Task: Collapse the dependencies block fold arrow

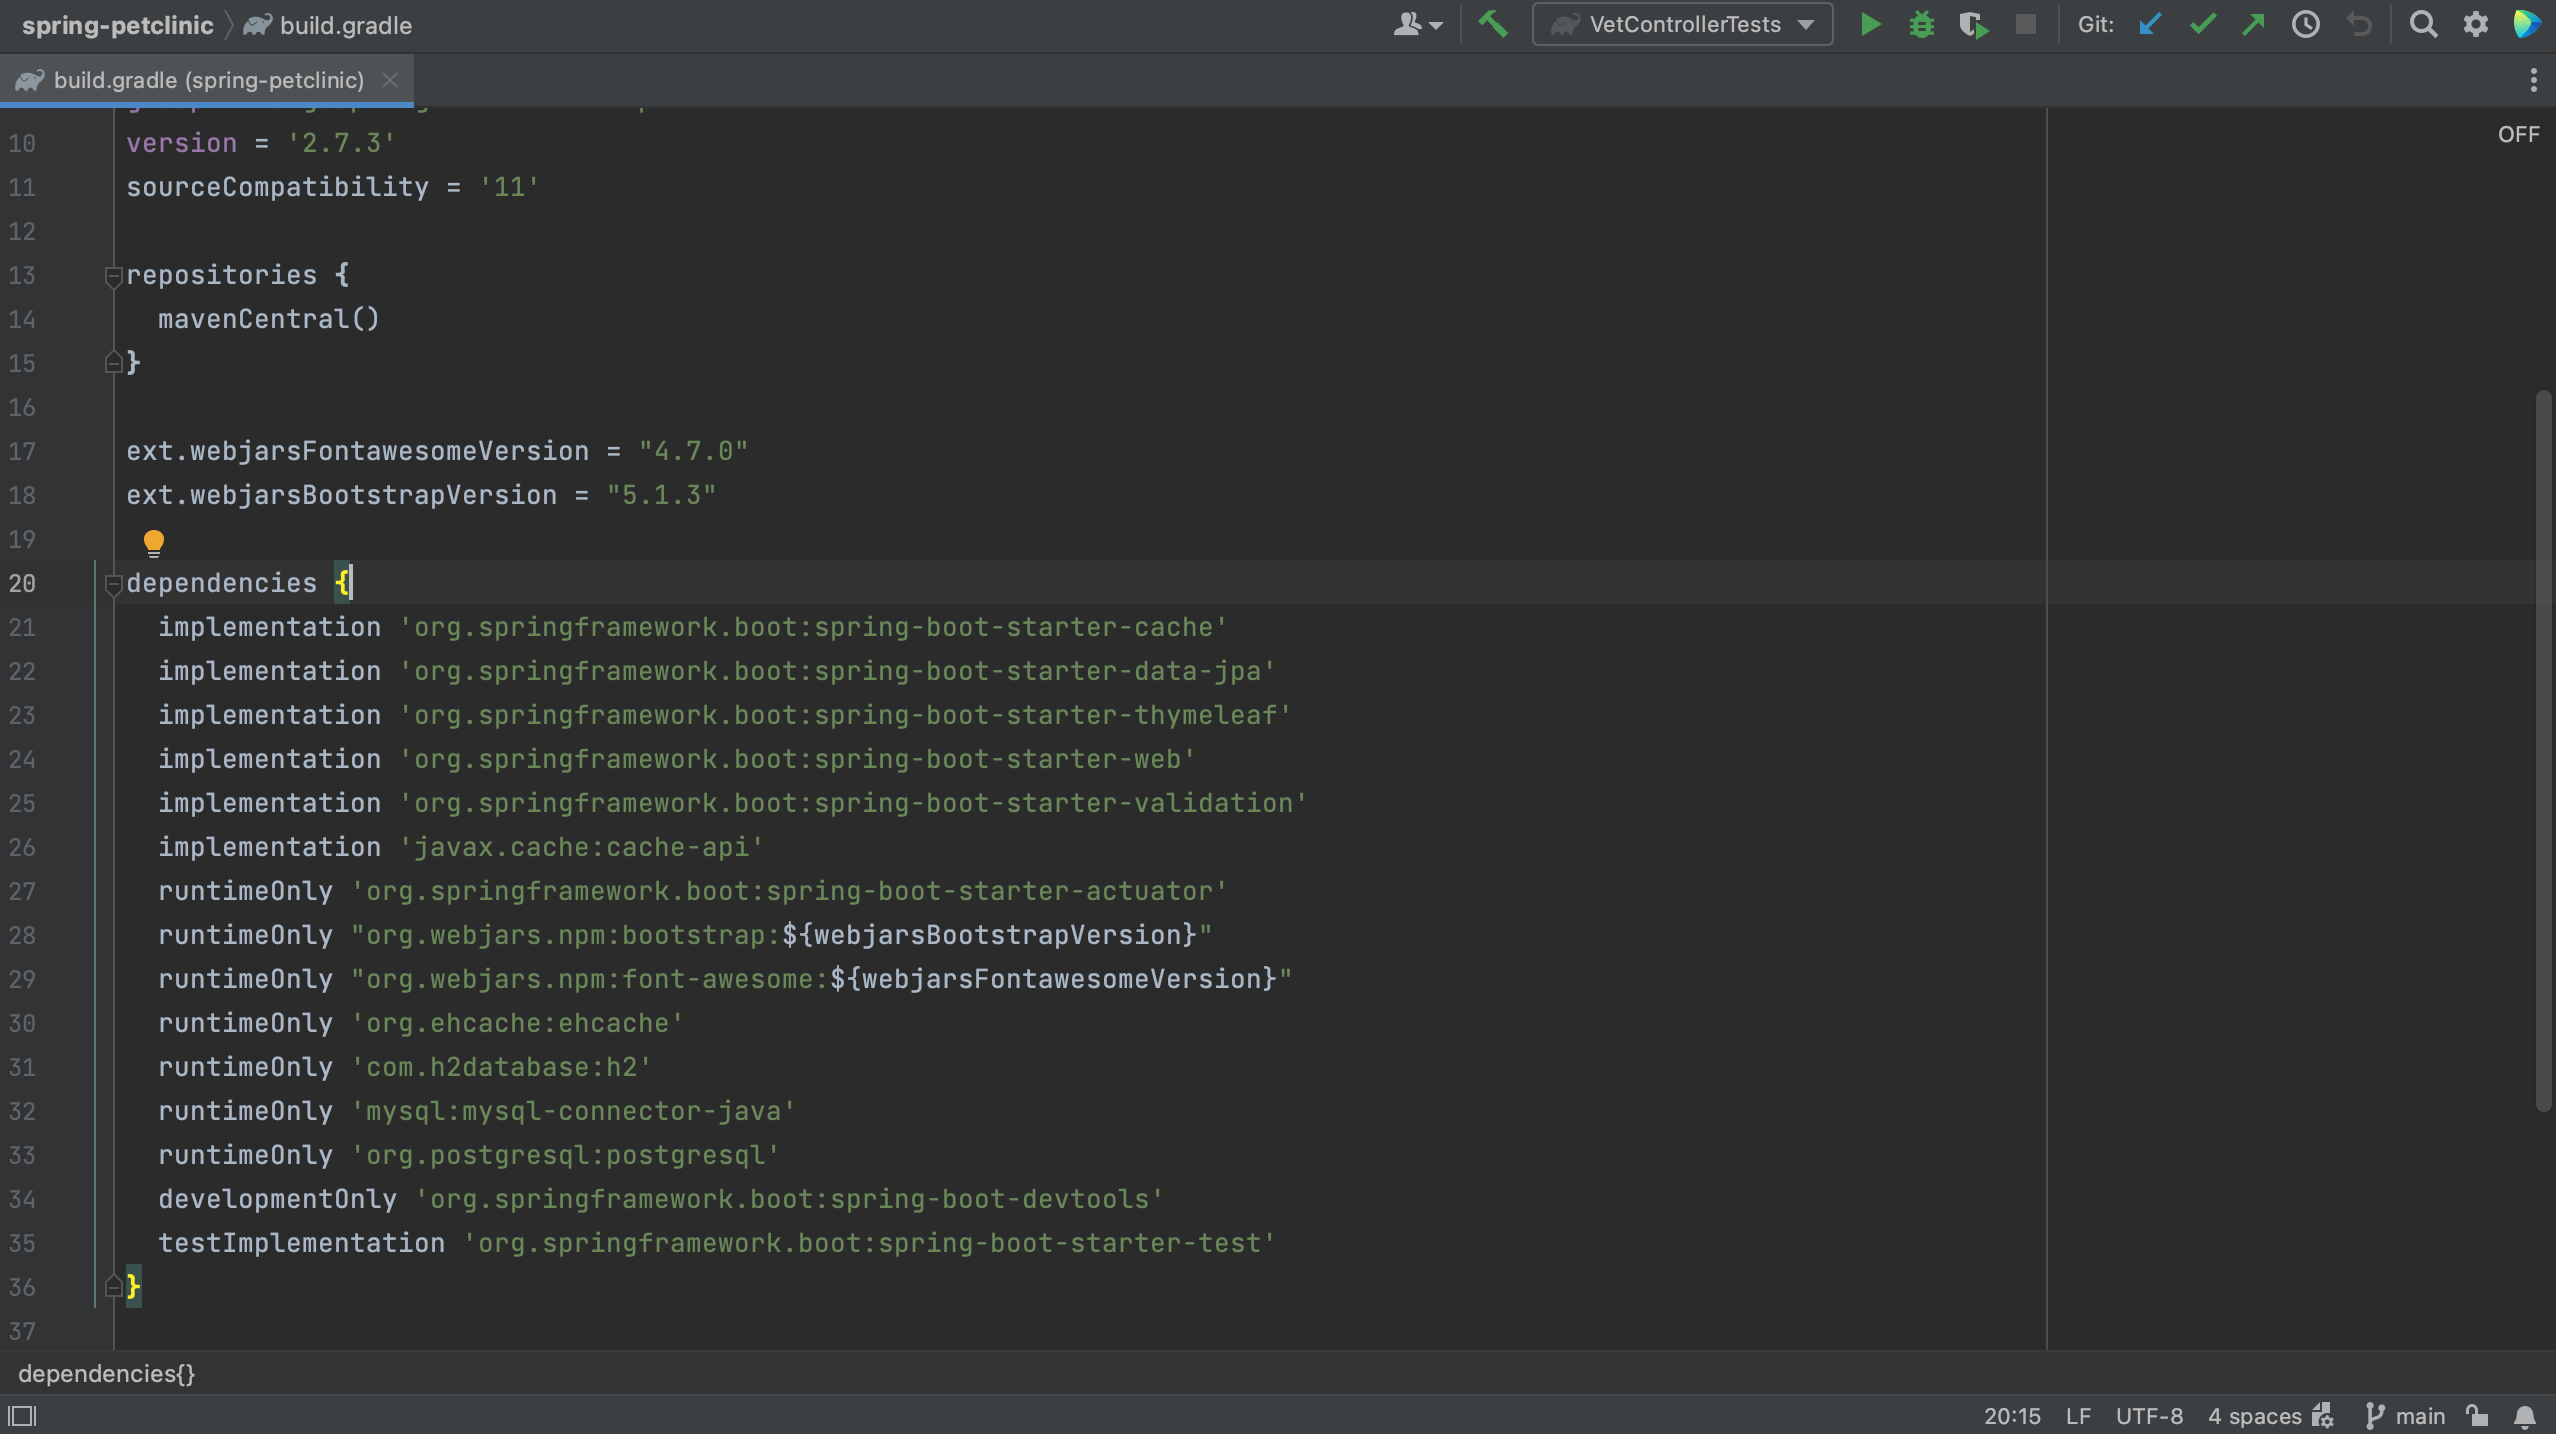Action: (113, 583)
